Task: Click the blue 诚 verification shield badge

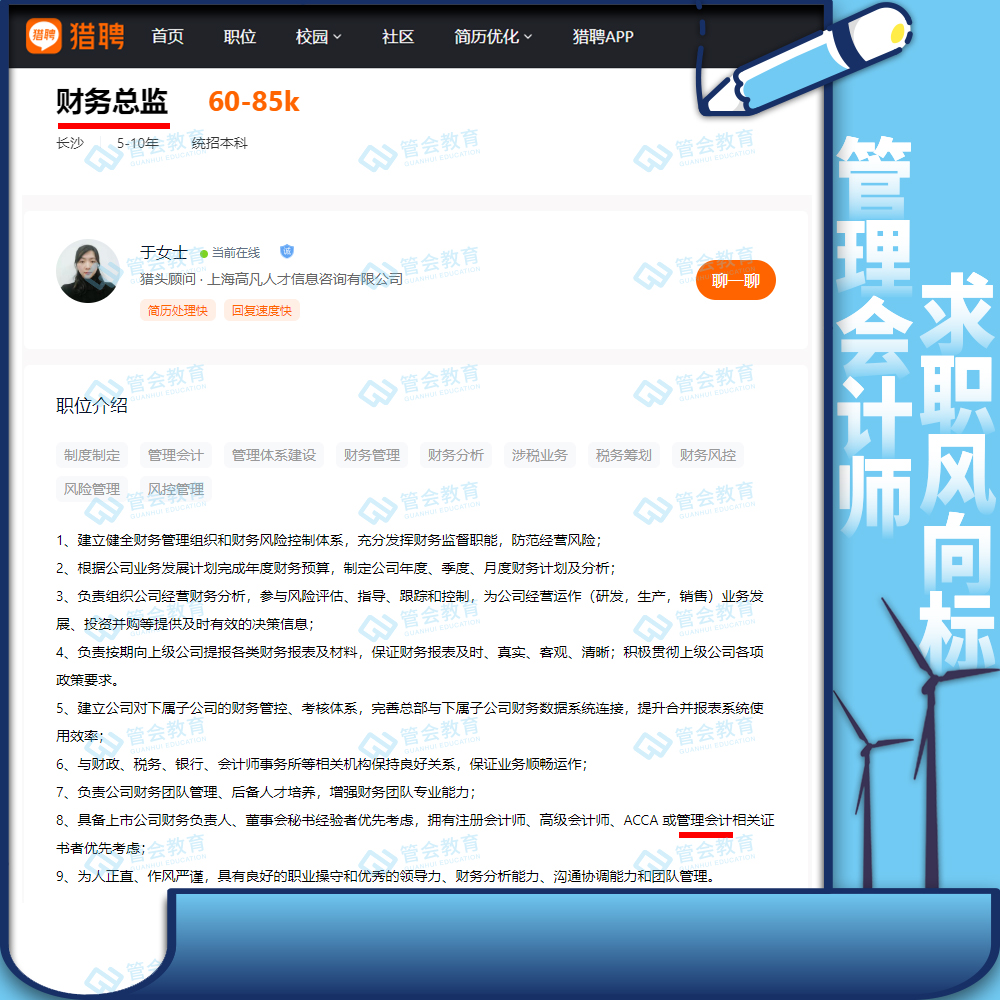Action: coord(287,252)
